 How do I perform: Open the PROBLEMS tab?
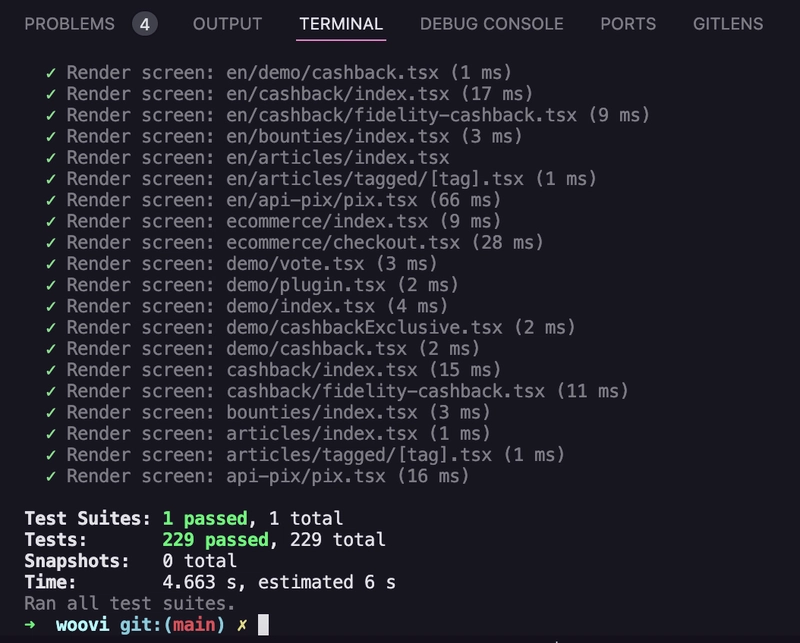pos(69,24)
